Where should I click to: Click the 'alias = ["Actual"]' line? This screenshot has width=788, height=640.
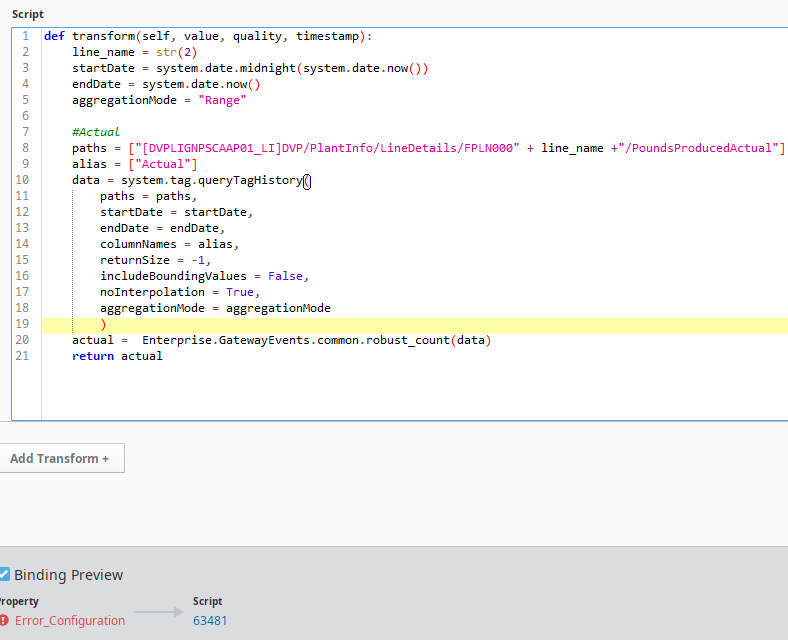[x=135, y=164]
